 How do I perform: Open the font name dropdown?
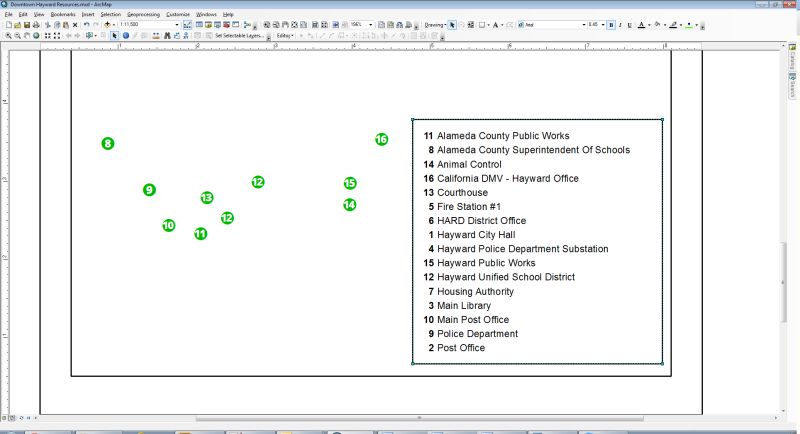(584, 24)
